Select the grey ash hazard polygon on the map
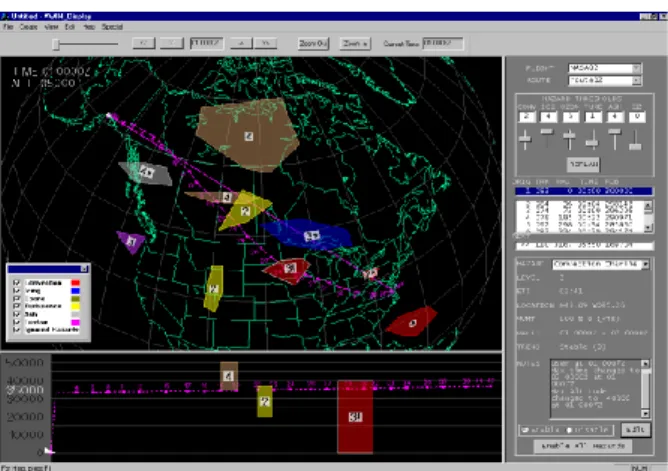Screen dimensions: 668x471 (146, 173)
